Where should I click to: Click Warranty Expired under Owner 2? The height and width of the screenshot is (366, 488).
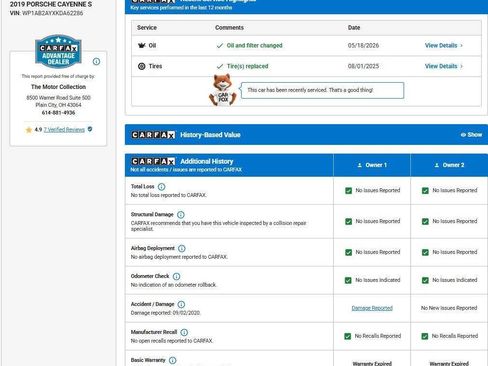click(x=449, y=363)
